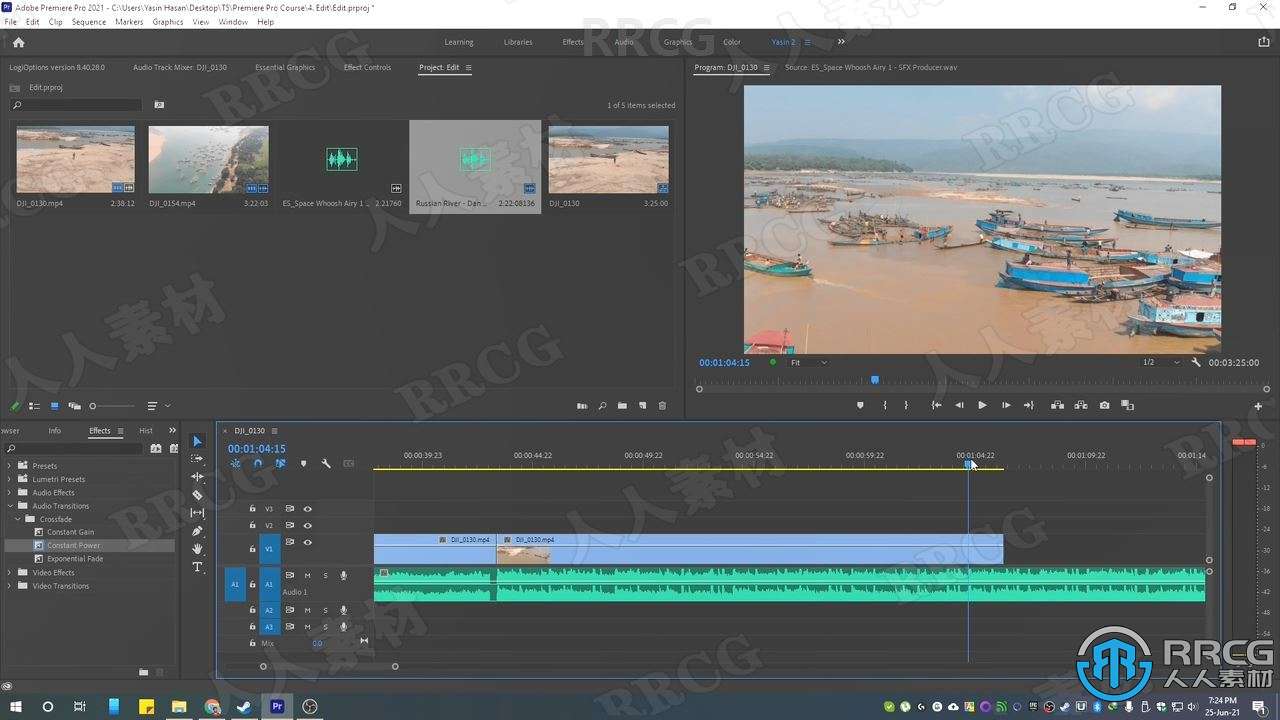Click the New Item icon in Project panel
This screenshot has height=720, width=1280.
642,406
